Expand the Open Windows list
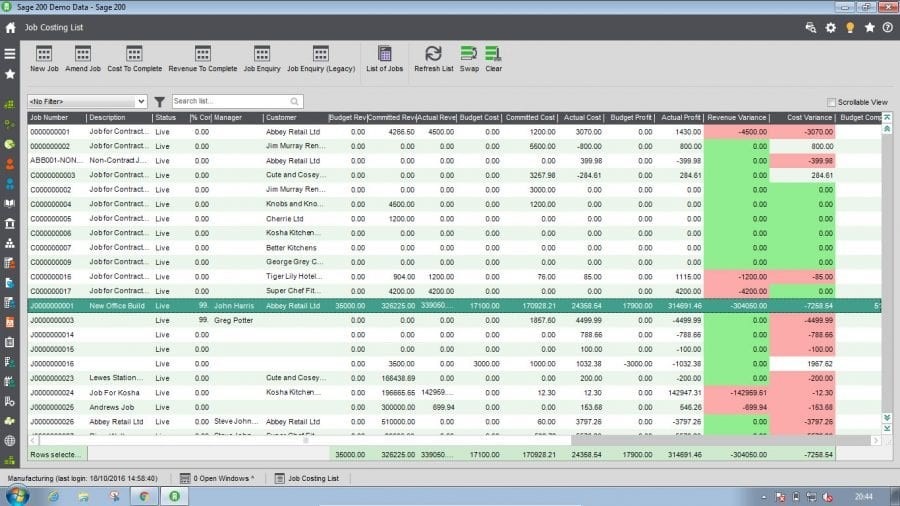The width and height of the screenshot is (900, 506). click(x=217, y=478)
